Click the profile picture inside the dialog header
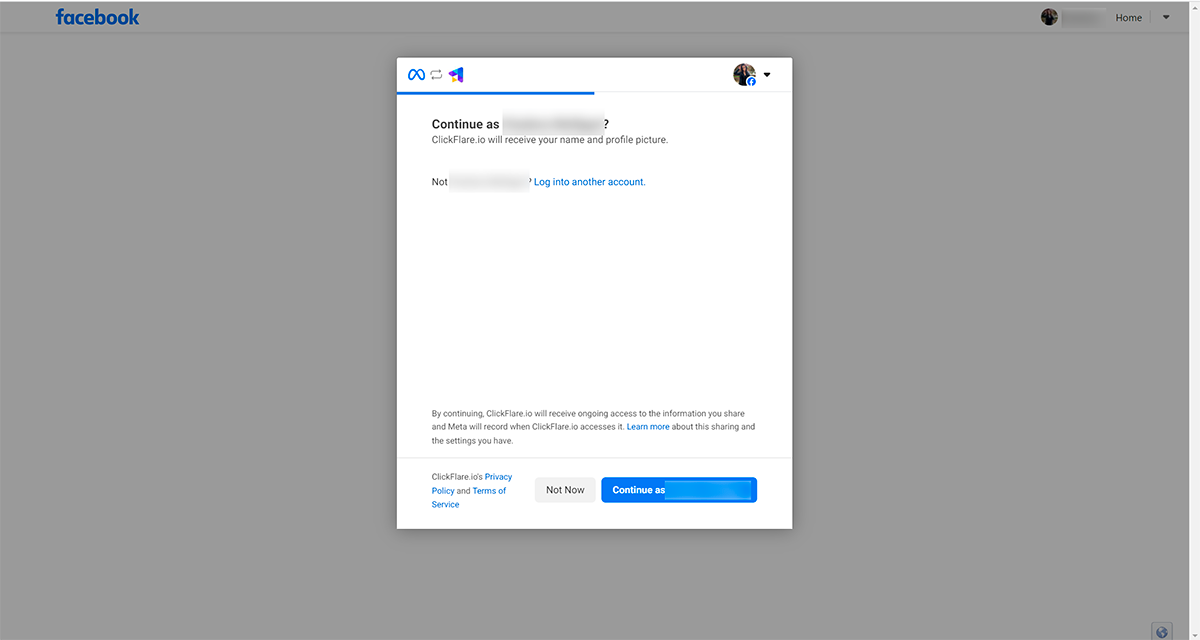Viewport: 1200px width, 640px height. (x=744, y=75)
